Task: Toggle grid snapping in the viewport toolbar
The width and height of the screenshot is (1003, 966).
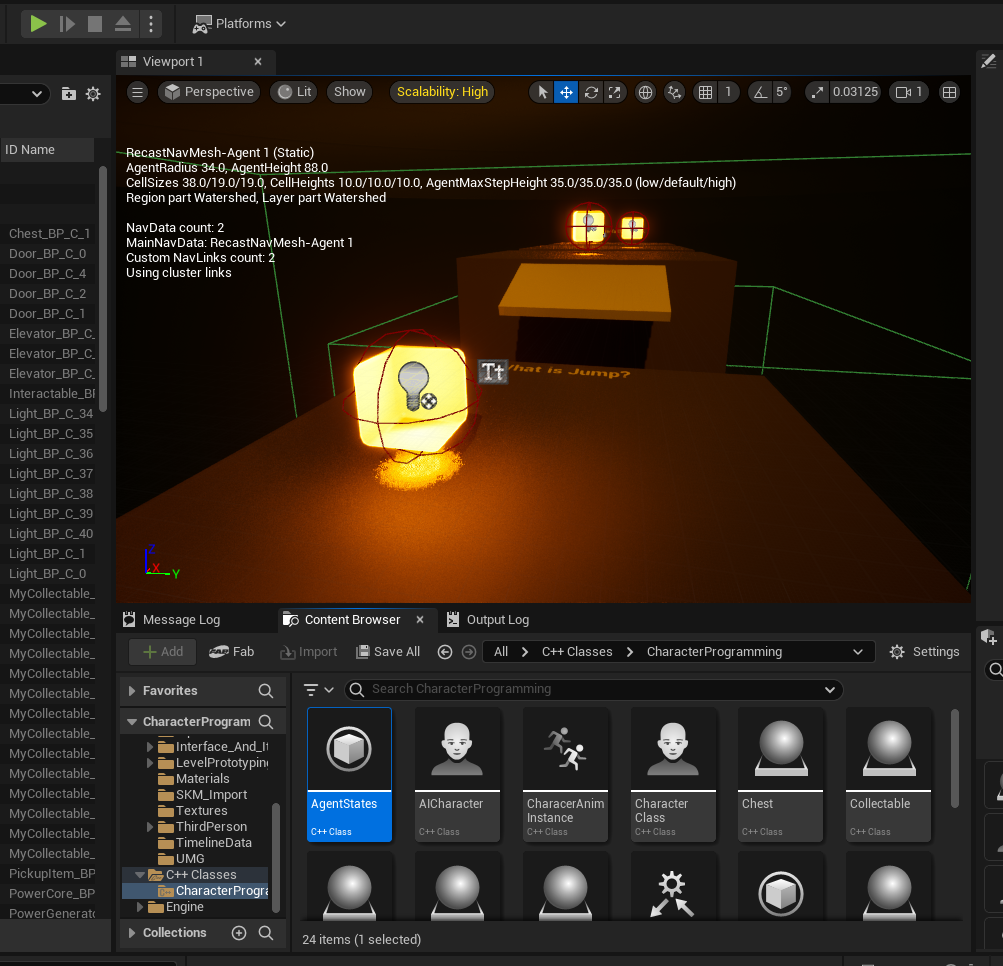Action: click(707, 92)
